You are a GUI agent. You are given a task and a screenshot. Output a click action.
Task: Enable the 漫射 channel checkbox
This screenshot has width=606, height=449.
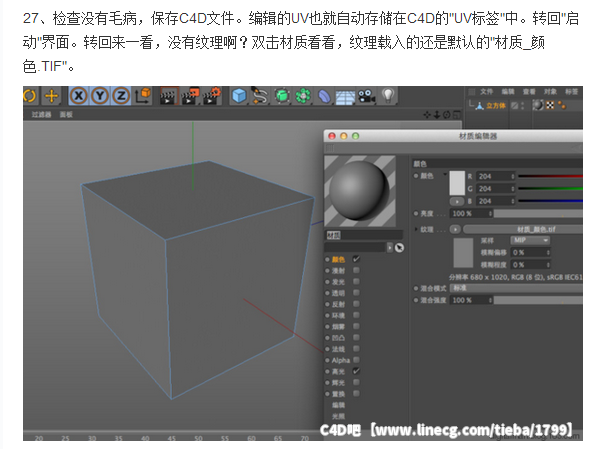(x=356, y=270)
